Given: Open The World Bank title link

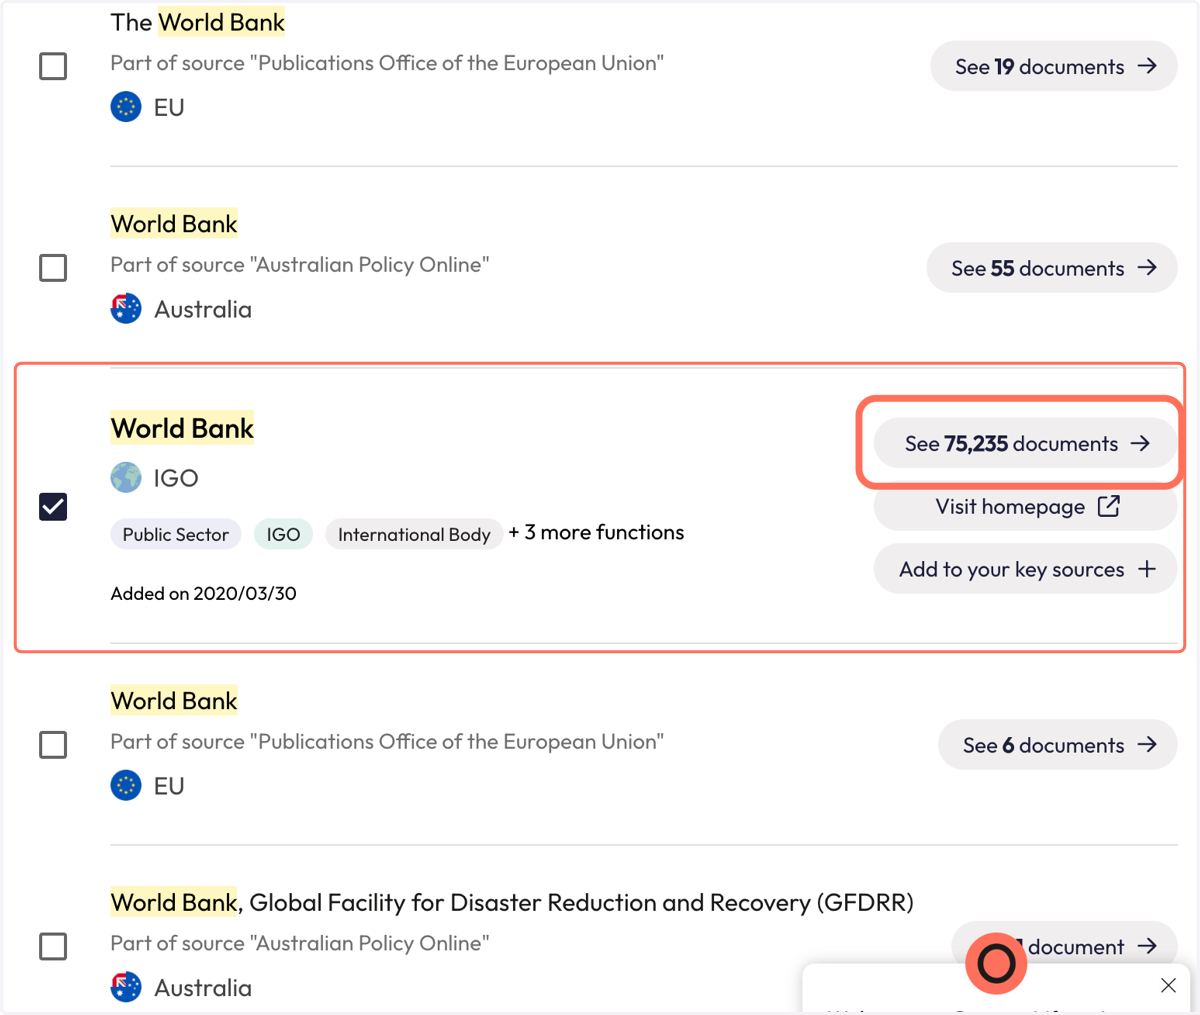Looking at the screenshot, I should click(197, 22).
